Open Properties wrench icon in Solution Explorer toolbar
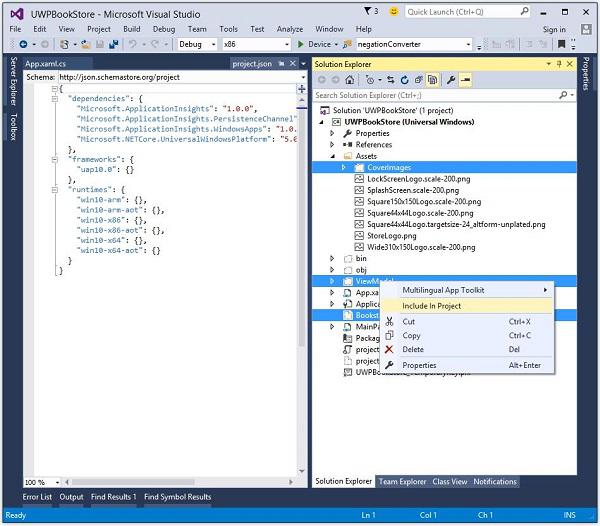Screen dimensions: 600x526 pos(451,79)
